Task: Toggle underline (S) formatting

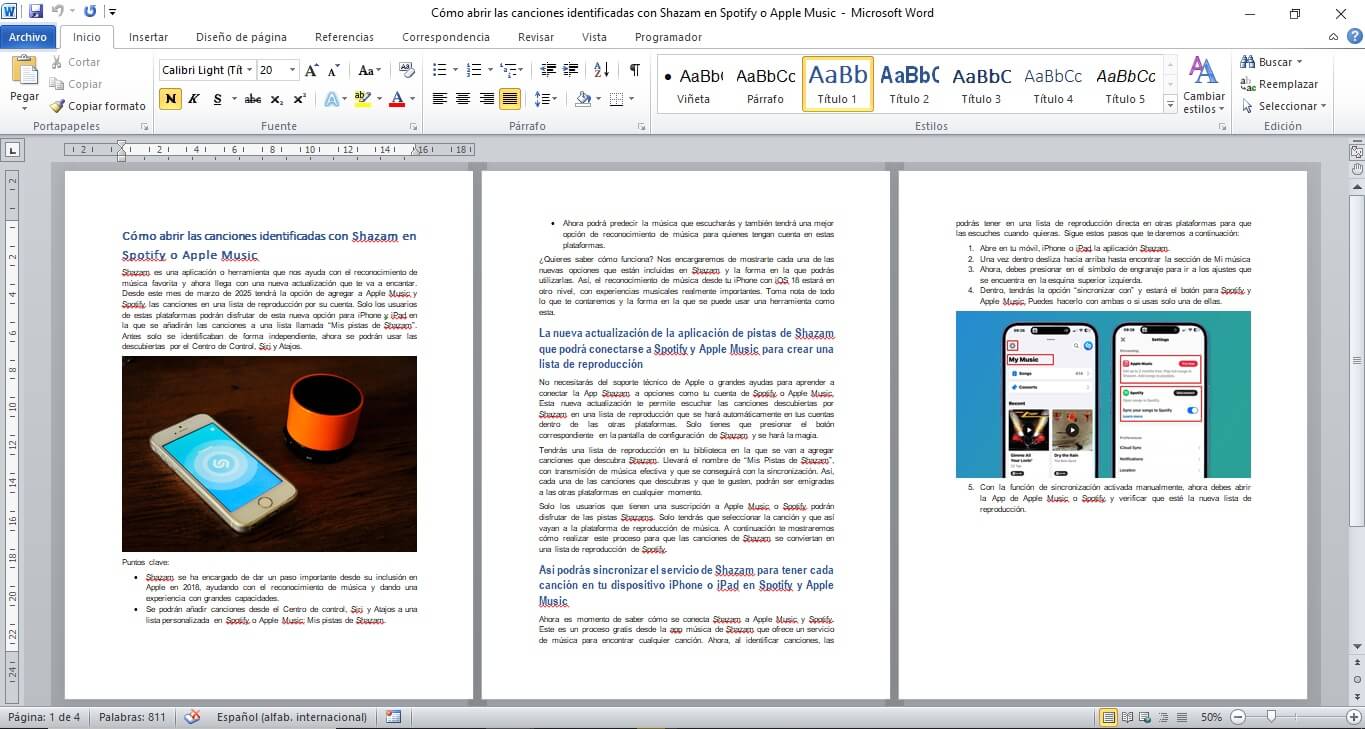Action: pyautogui.click(x=215, y=99)
